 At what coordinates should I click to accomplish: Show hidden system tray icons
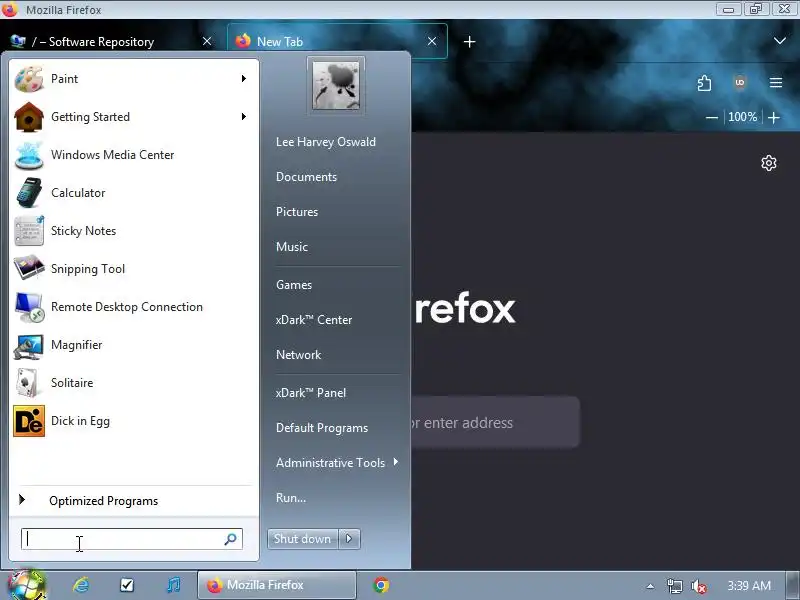tap(650, 586)
